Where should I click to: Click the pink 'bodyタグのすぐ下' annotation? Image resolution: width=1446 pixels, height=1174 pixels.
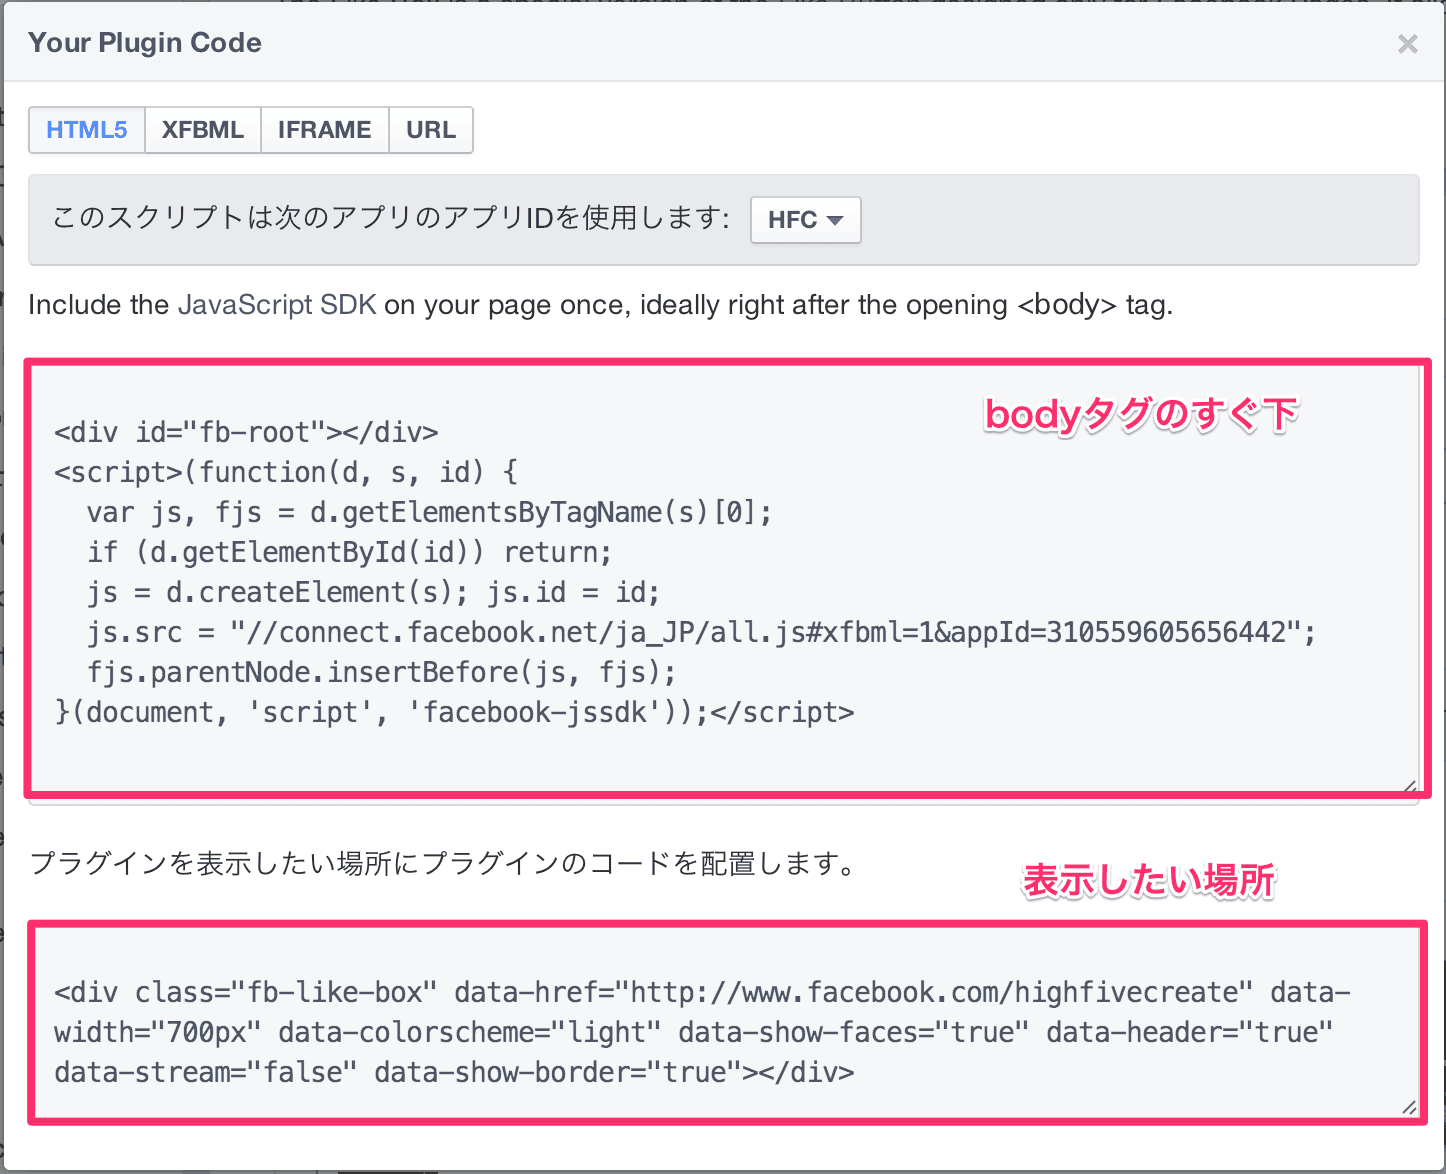click(x=1141, y=414)
